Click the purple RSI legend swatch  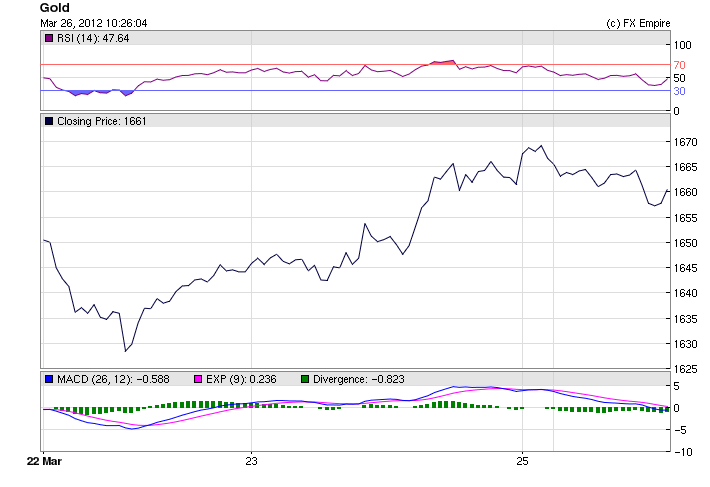click(49, 38)
